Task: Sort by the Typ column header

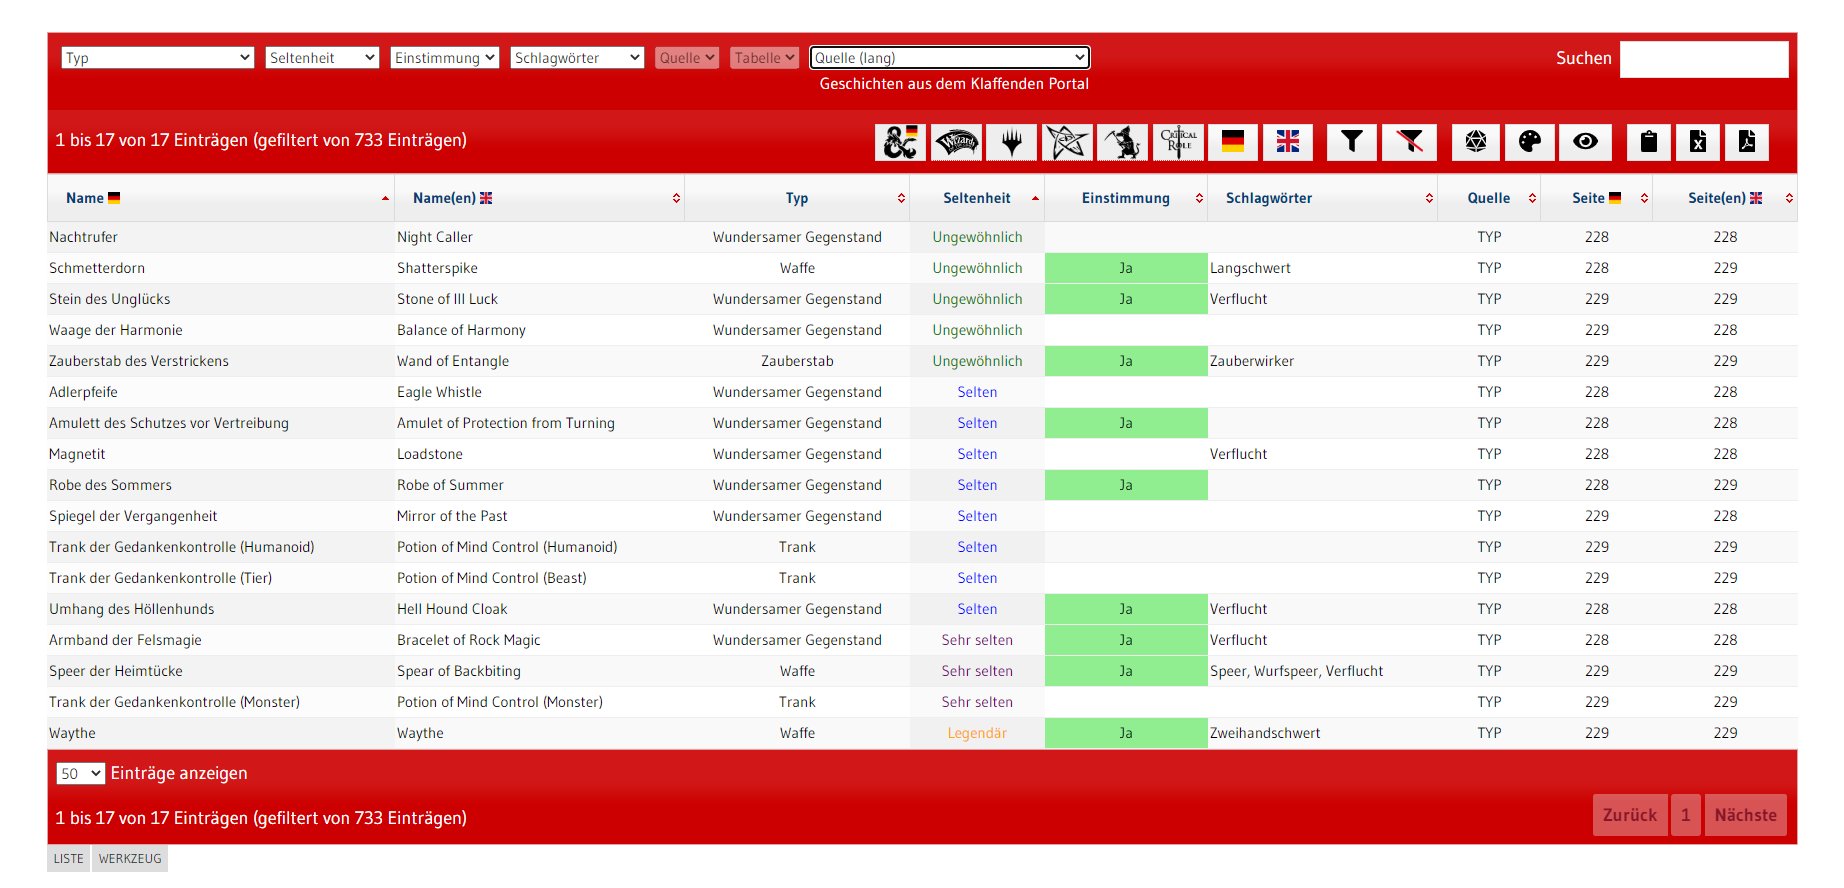Action: 797,198
